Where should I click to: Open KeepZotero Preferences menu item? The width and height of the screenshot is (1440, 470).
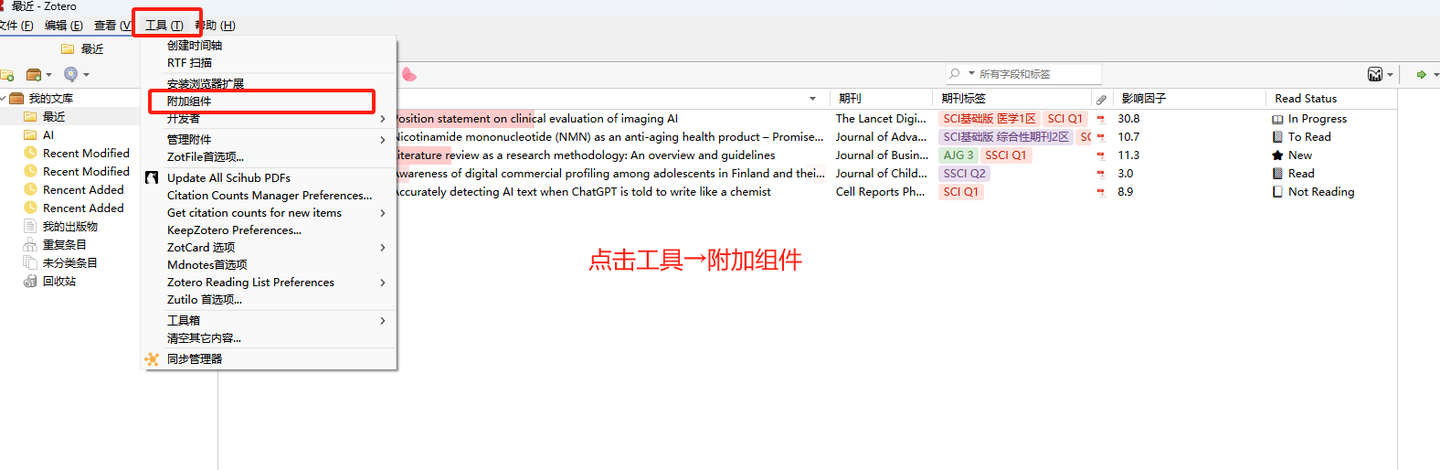[269, 230]
